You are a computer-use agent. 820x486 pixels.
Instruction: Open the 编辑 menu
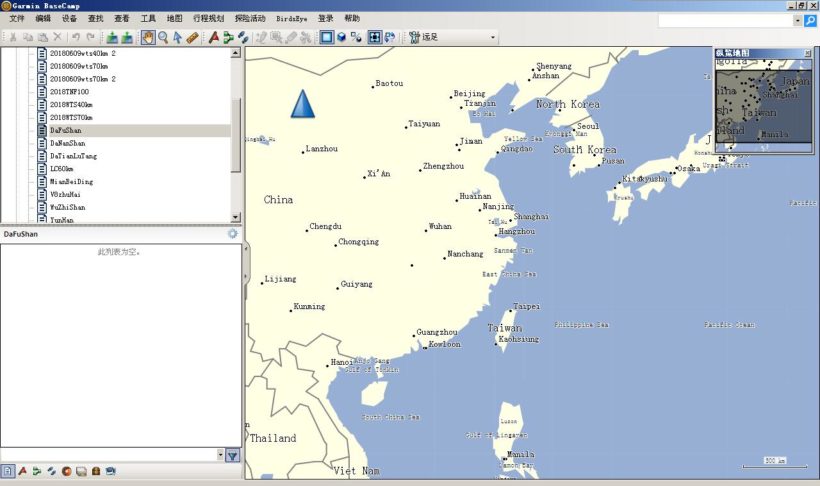(43, 18)
